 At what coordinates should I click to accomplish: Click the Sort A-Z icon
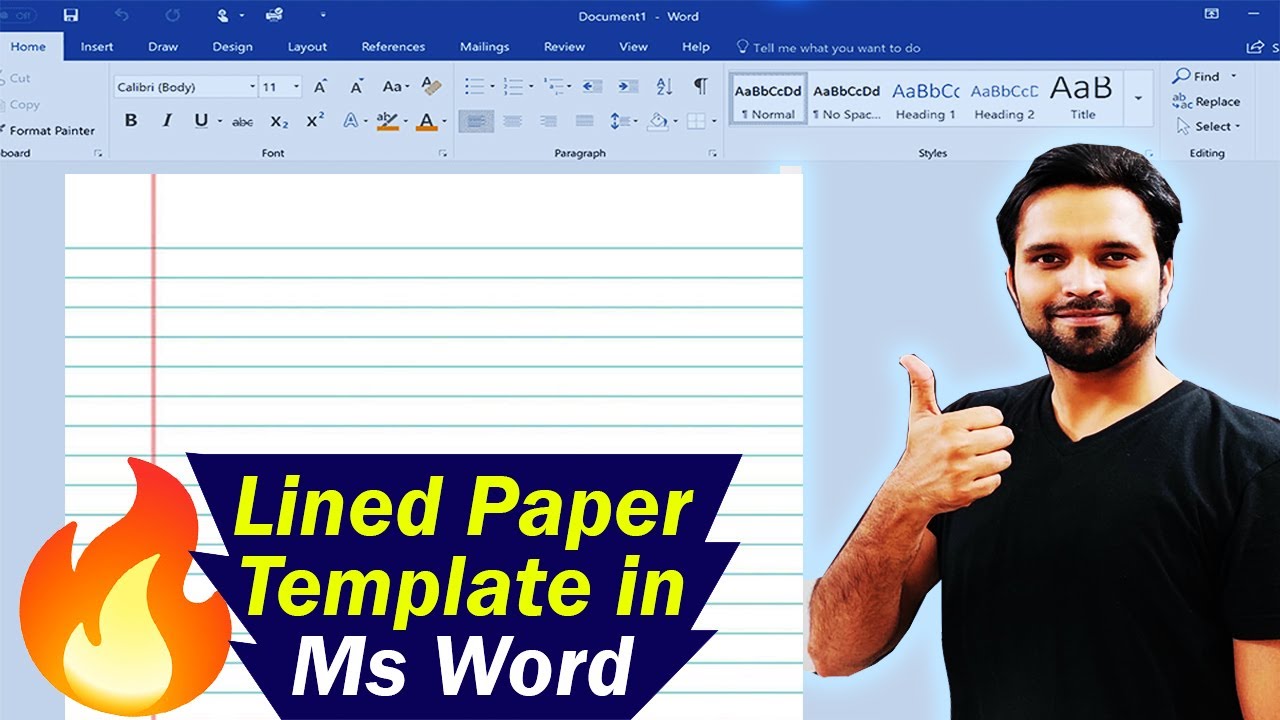coord(667,87)
